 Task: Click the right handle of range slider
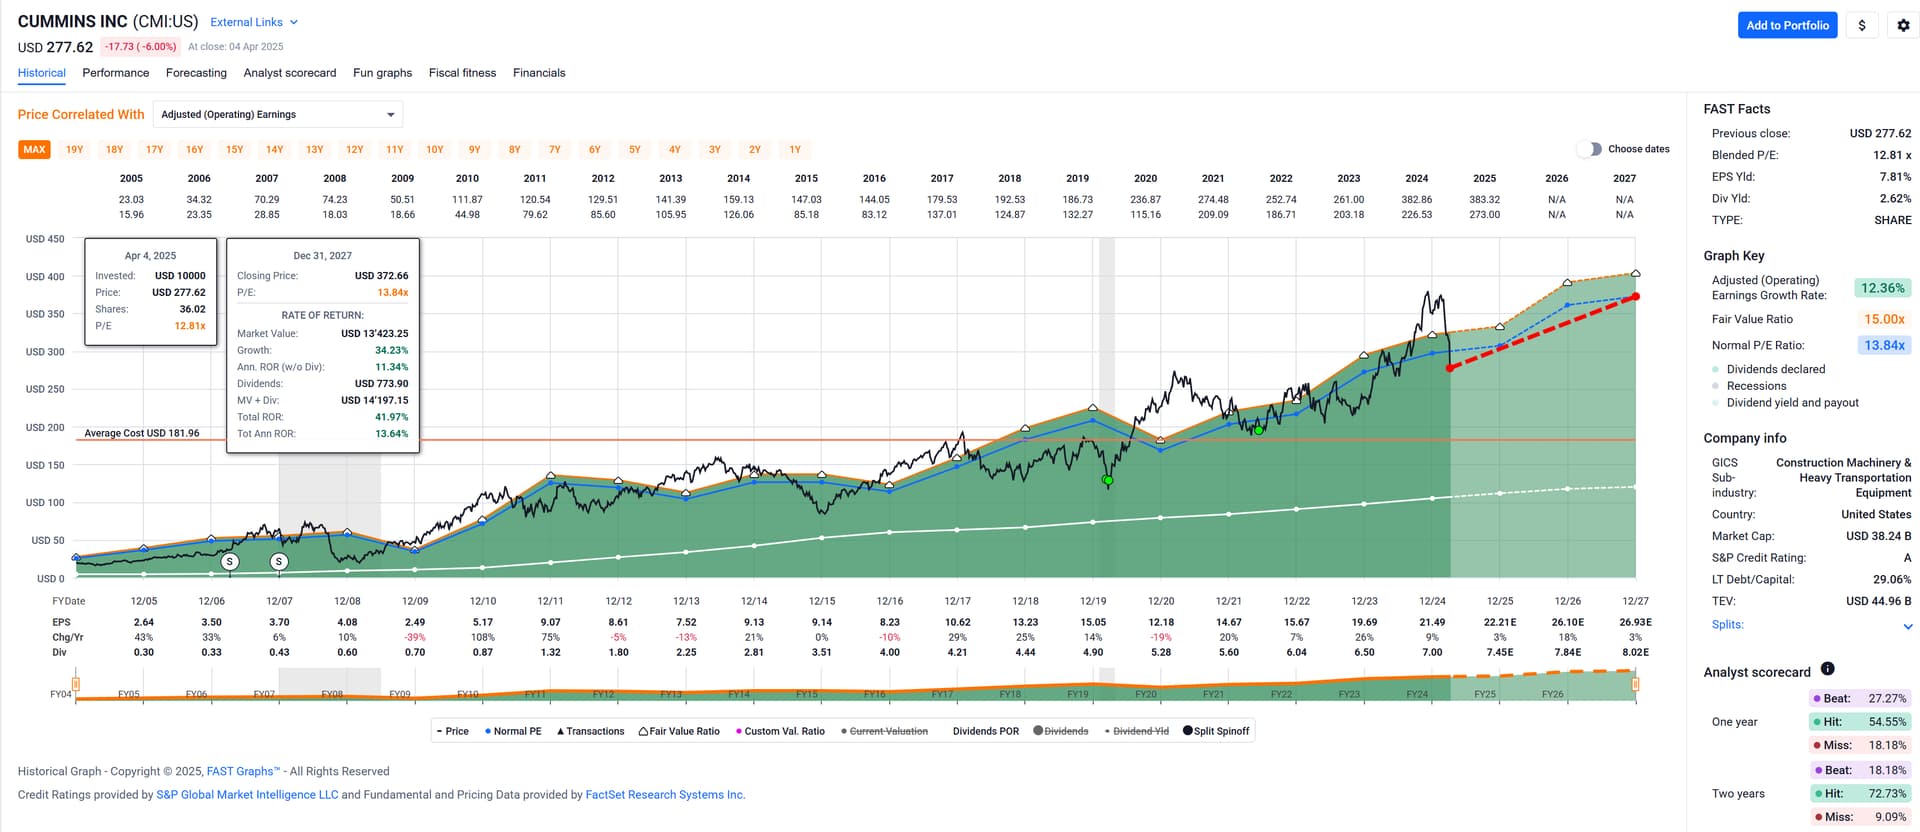click(1636, 684)
